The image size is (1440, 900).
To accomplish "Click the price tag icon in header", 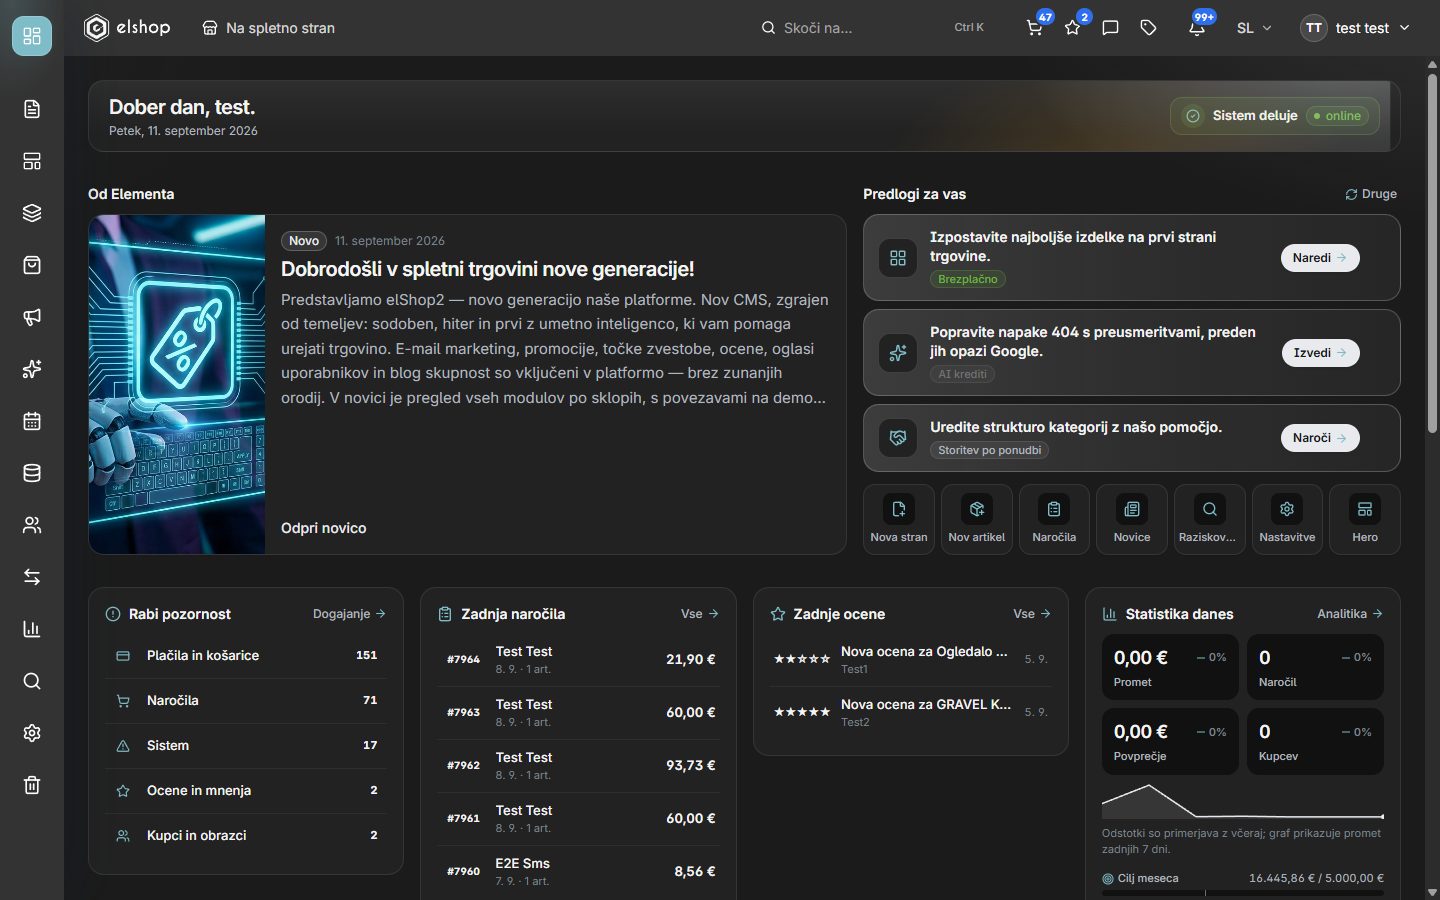I will [1148, 28].
